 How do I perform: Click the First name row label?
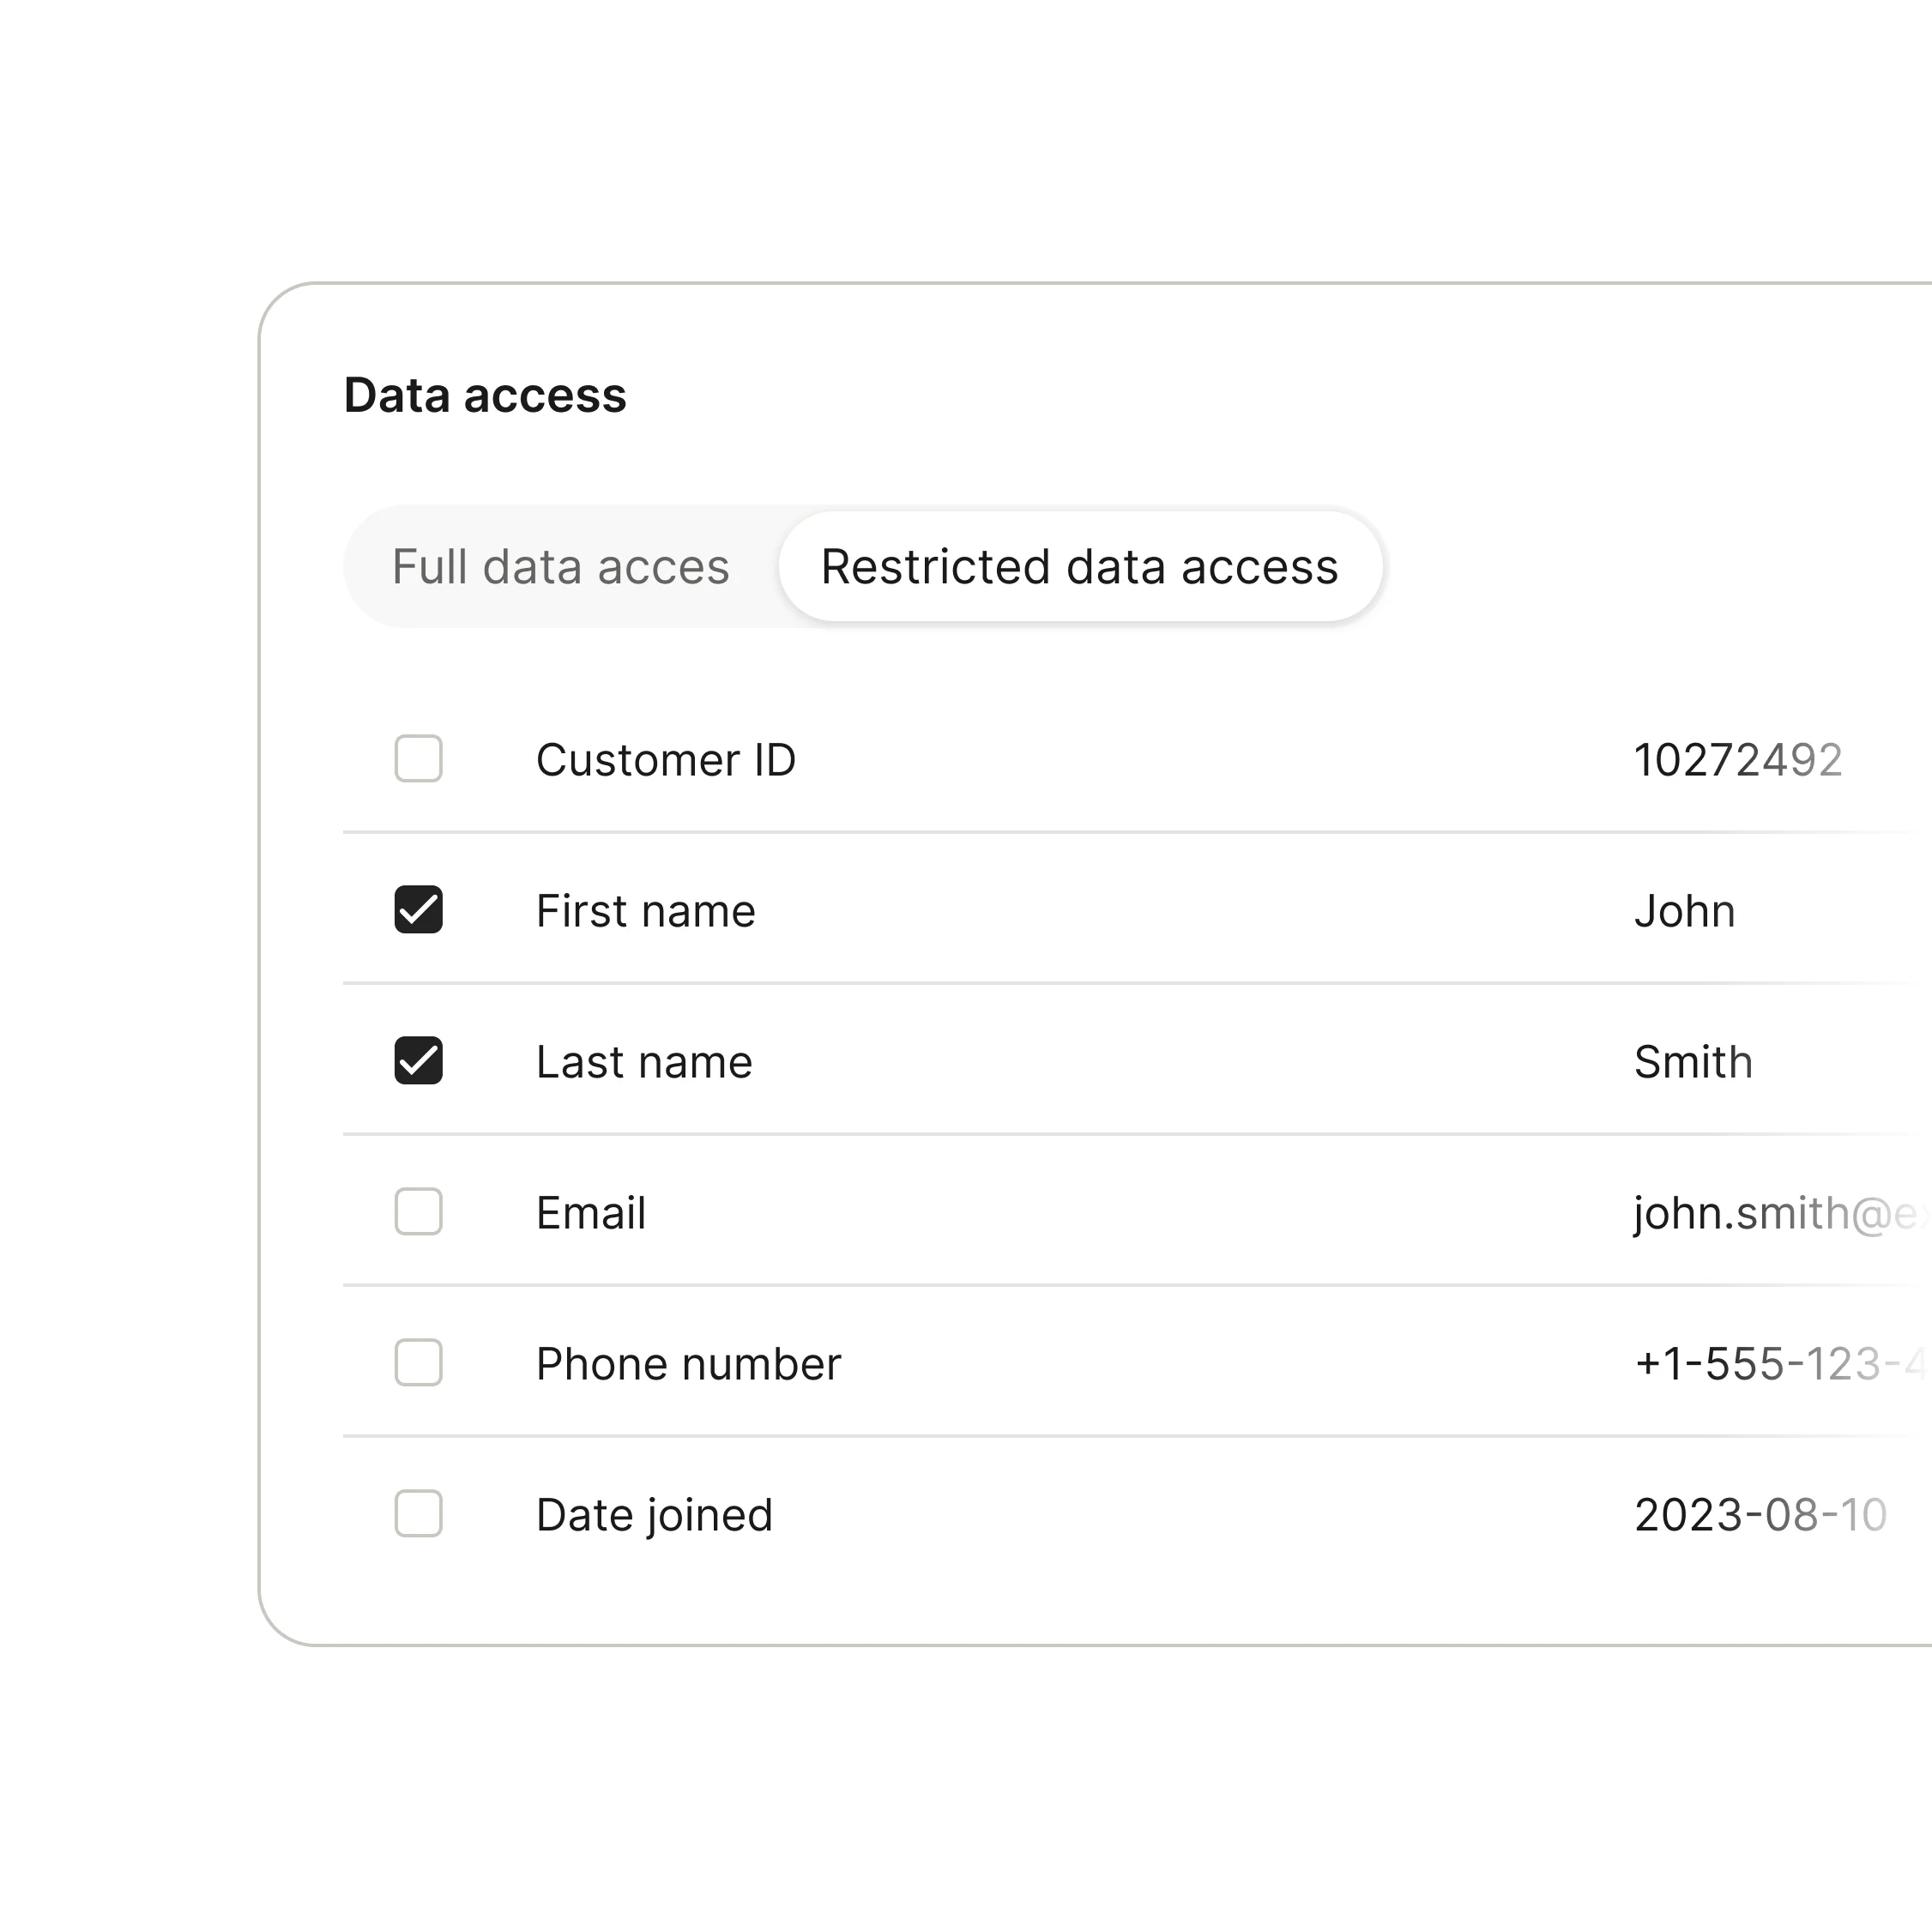(646, 911)
